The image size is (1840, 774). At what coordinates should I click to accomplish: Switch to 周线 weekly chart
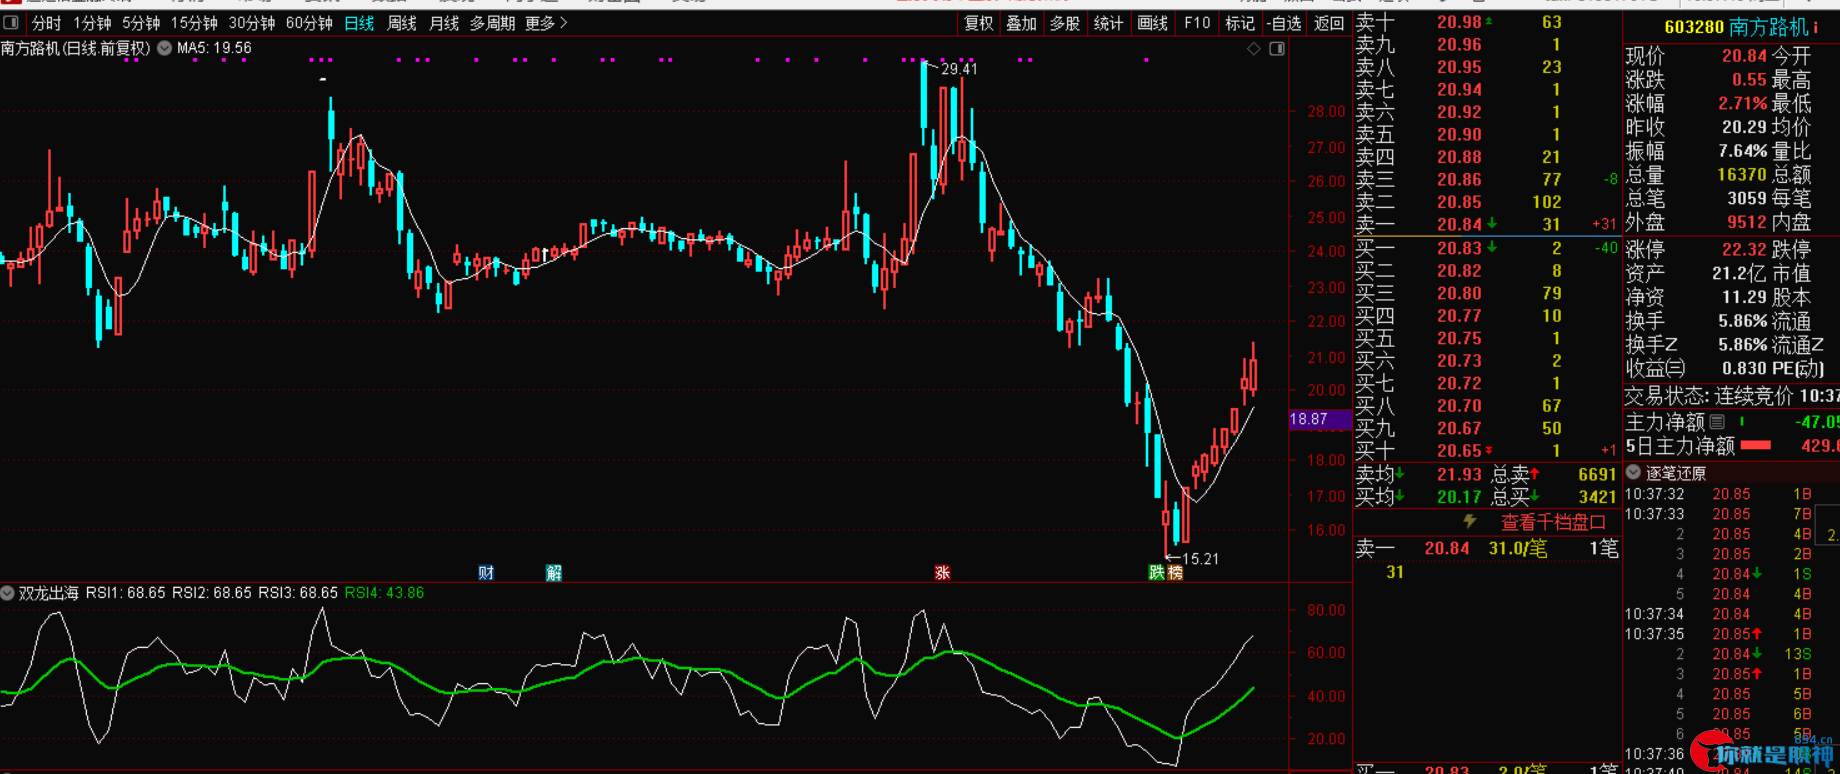click(x=402, y=23)
